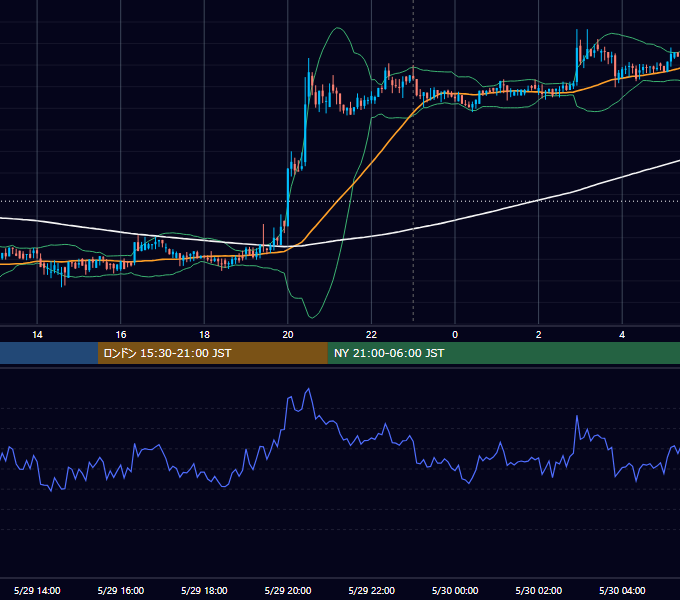Click the 5/30 00:00 date label
This screenshot has width=680, height=600.
pyautogui.click(x=455, y=590)
